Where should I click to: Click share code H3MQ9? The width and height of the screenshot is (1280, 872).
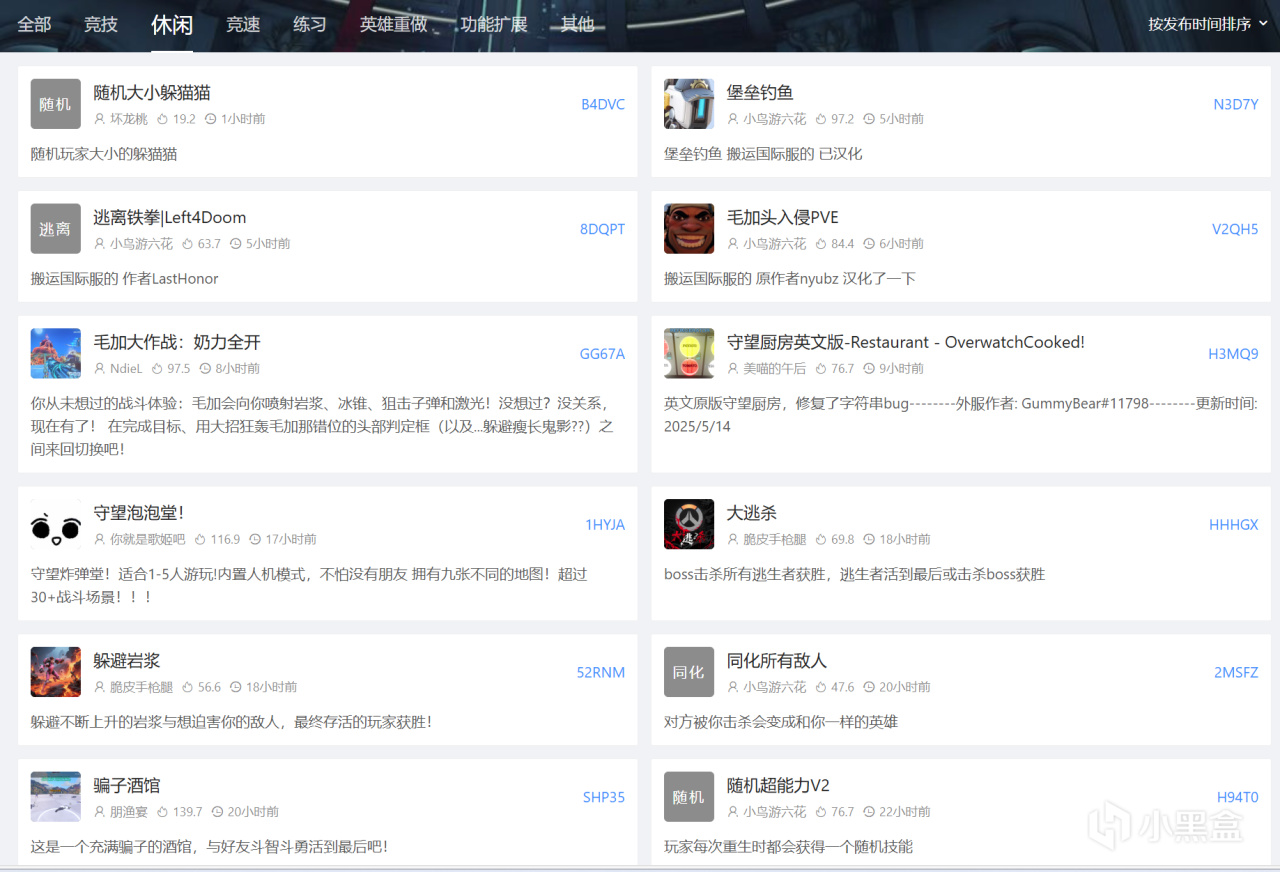coord(1233,354)
